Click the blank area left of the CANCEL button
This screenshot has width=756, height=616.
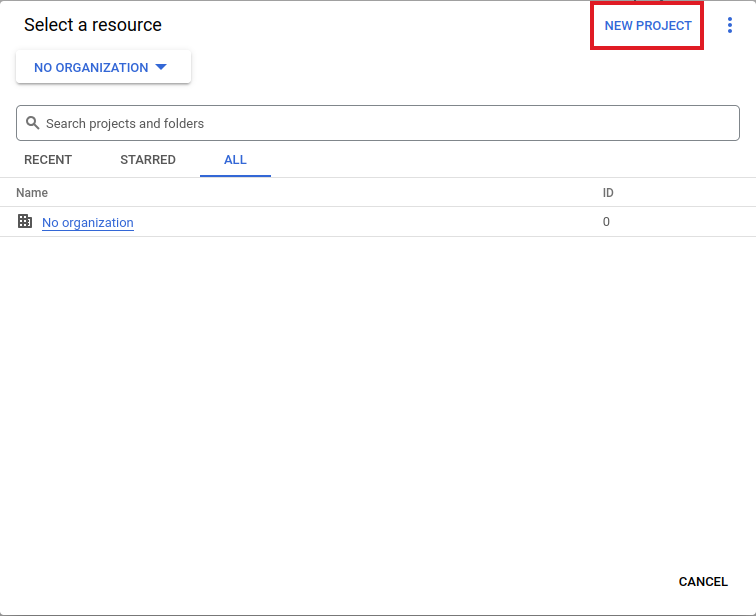tap(400, 581)
